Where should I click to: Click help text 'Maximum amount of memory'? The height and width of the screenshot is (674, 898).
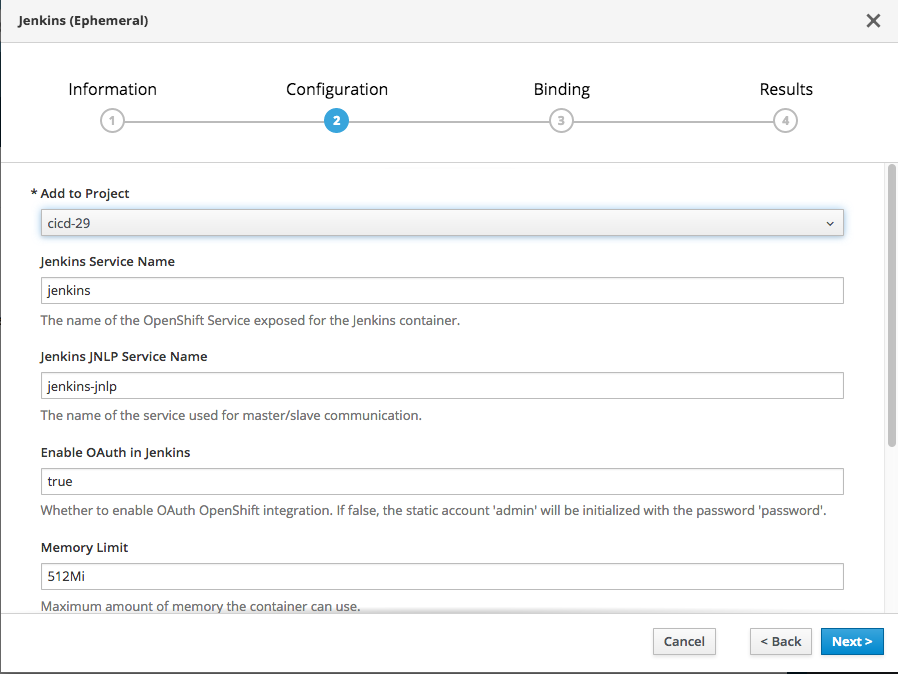[x=200, y=606]
